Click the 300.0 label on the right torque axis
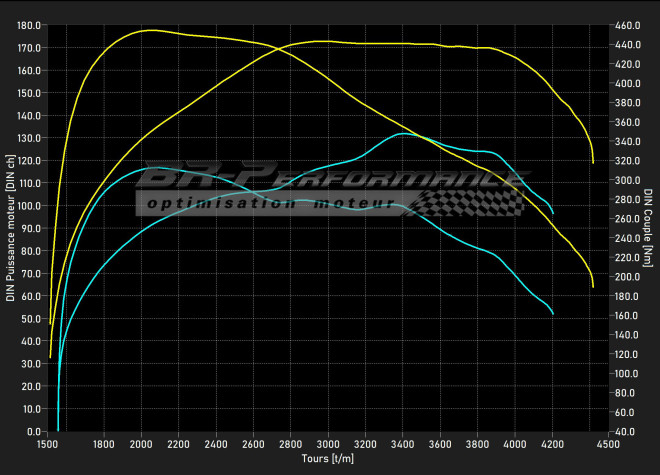The height and width of the screenshot is (475, 660). [627, 180]
